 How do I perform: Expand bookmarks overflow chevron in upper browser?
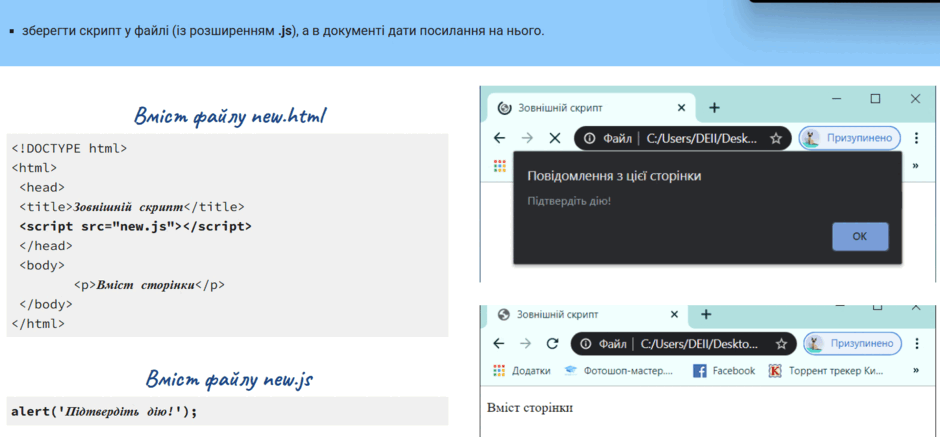pyautogui.click(x=915, y=165)
